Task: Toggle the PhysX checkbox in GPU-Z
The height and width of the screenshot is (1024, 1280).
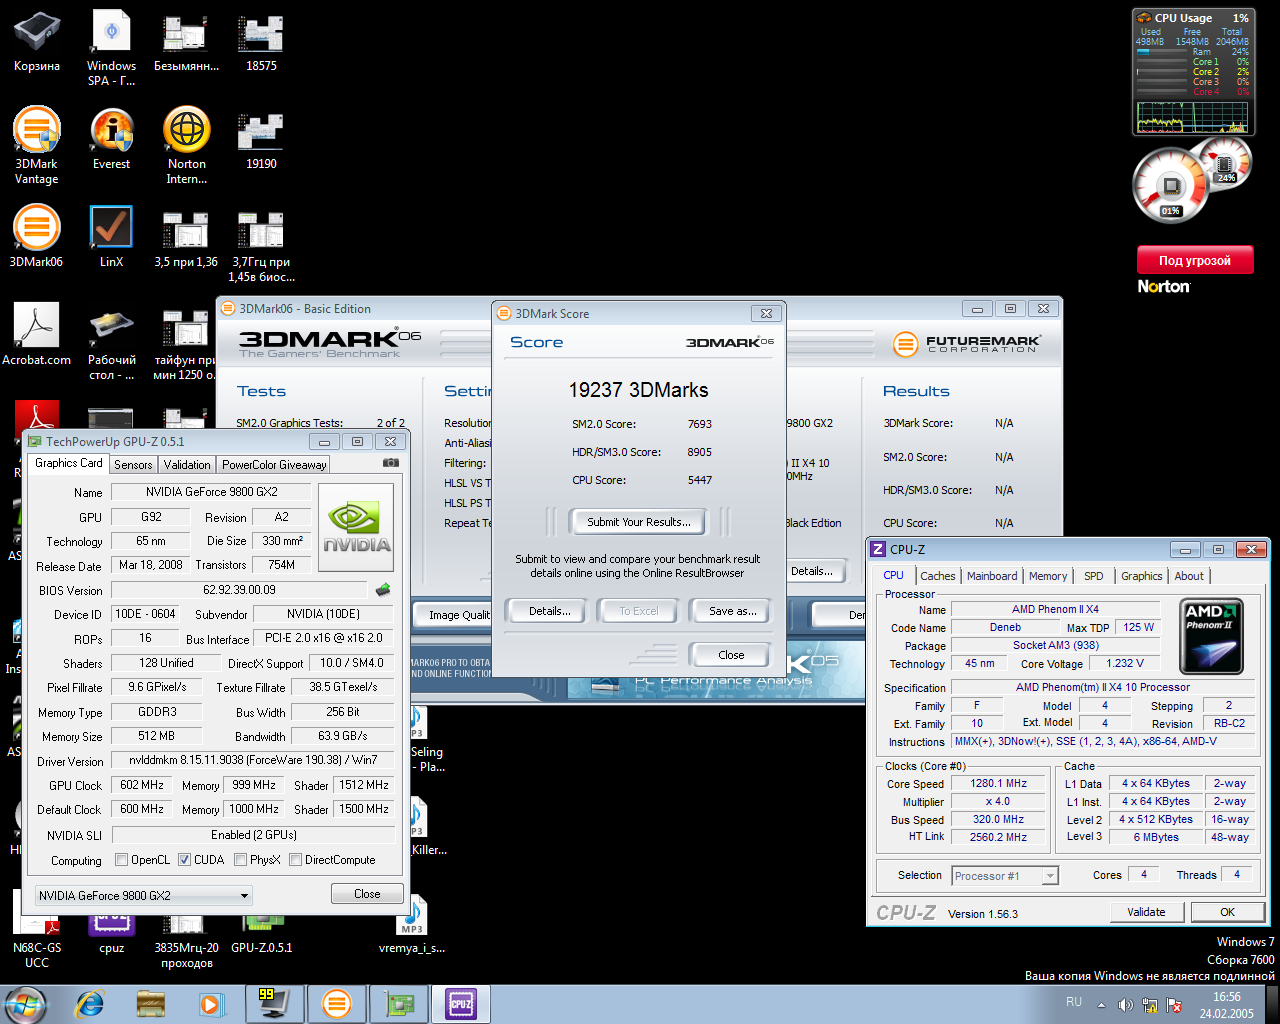Action: [x=240, y=860]
